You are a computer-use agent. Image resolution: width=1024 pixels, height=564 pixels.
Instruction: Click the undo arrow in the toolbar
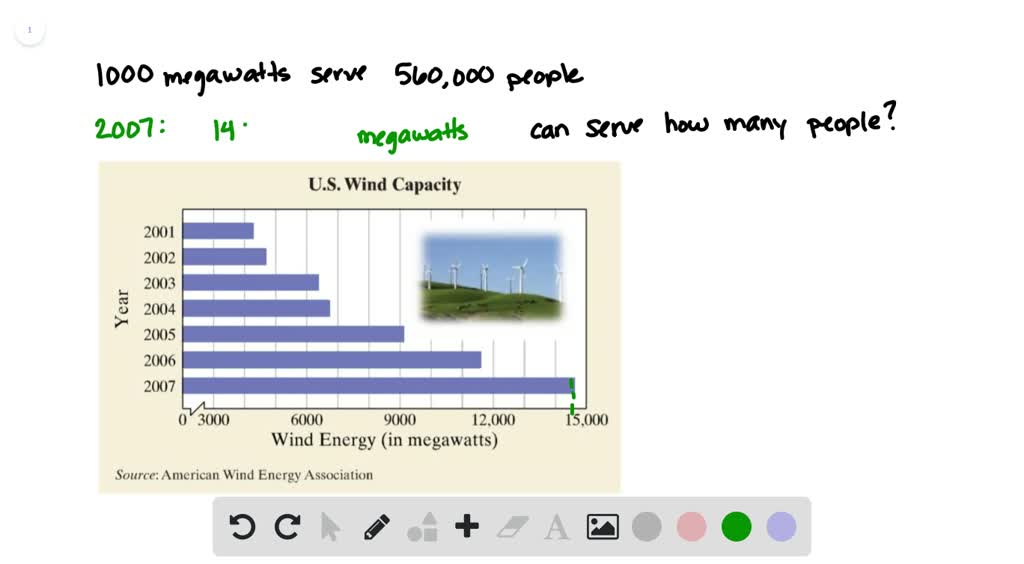pos(242,527)
